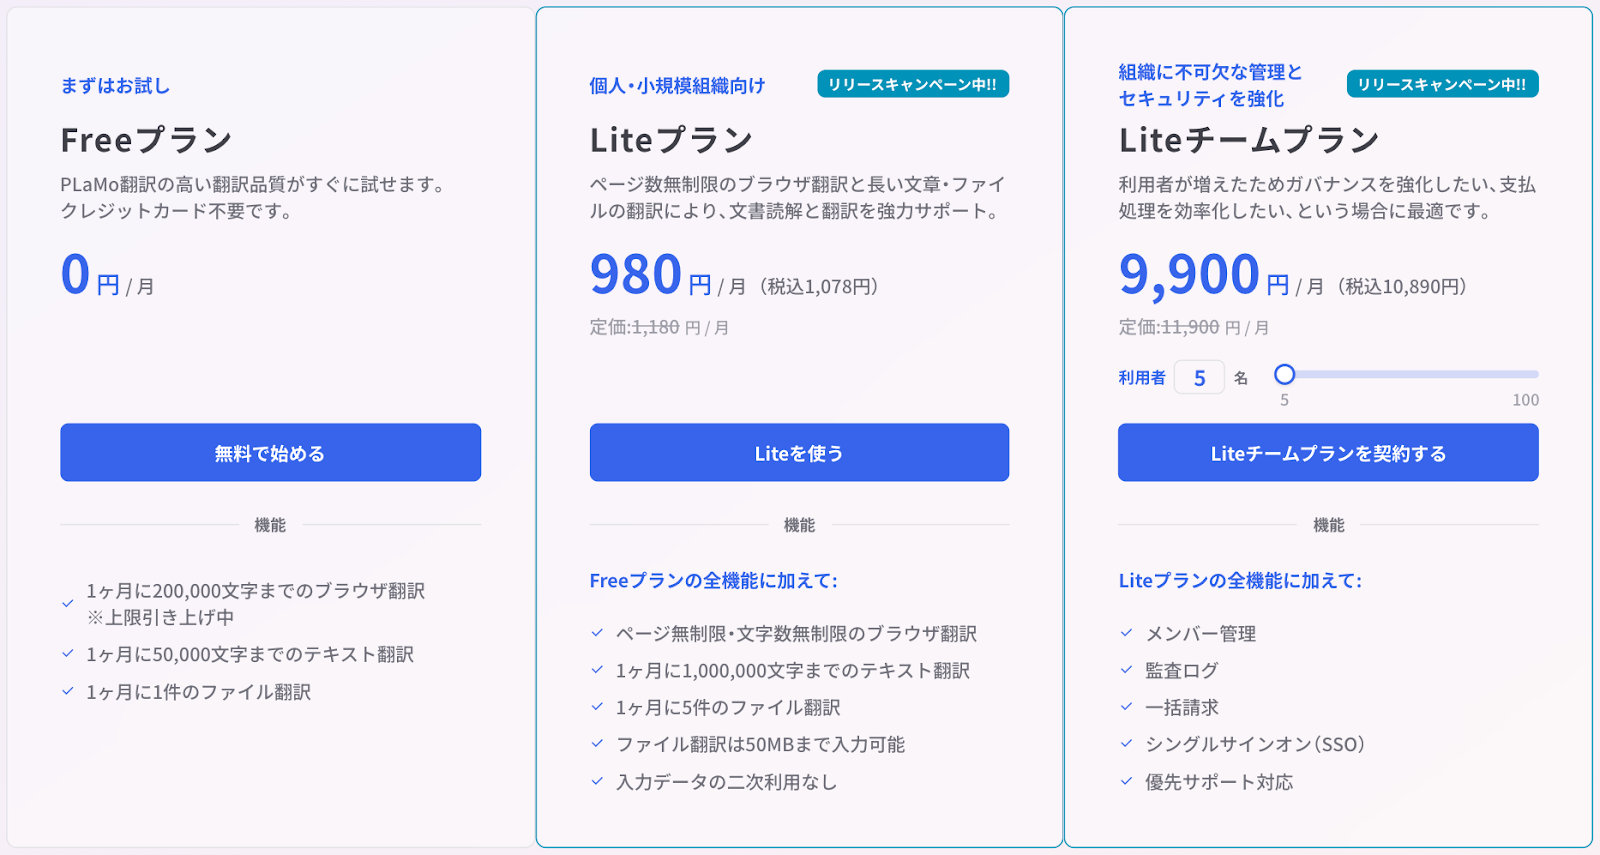Viewport: 1600px width, 855px height.
Task: Click the Liteプランの全機能に加えて: text
Action: pyautogui.click(x=1240, y=581)
